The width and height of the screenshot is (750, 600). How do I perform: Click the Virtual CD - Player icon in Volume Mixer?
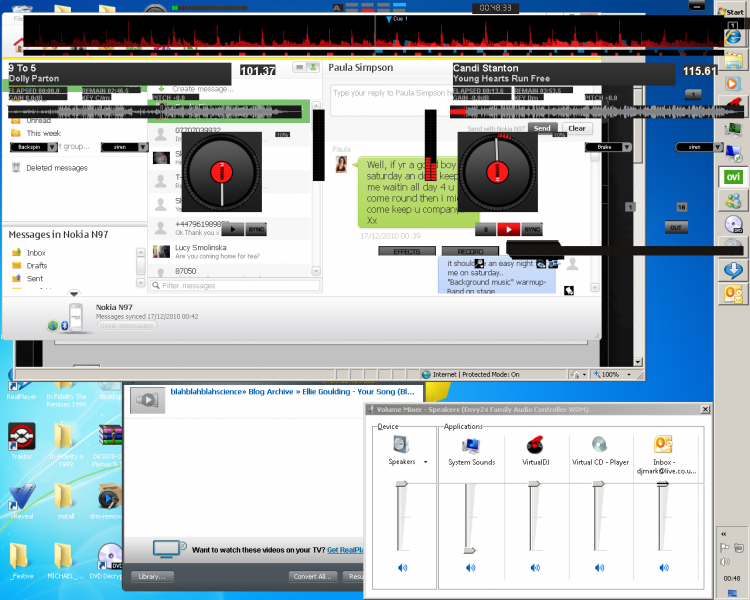[x=599, y=444]
